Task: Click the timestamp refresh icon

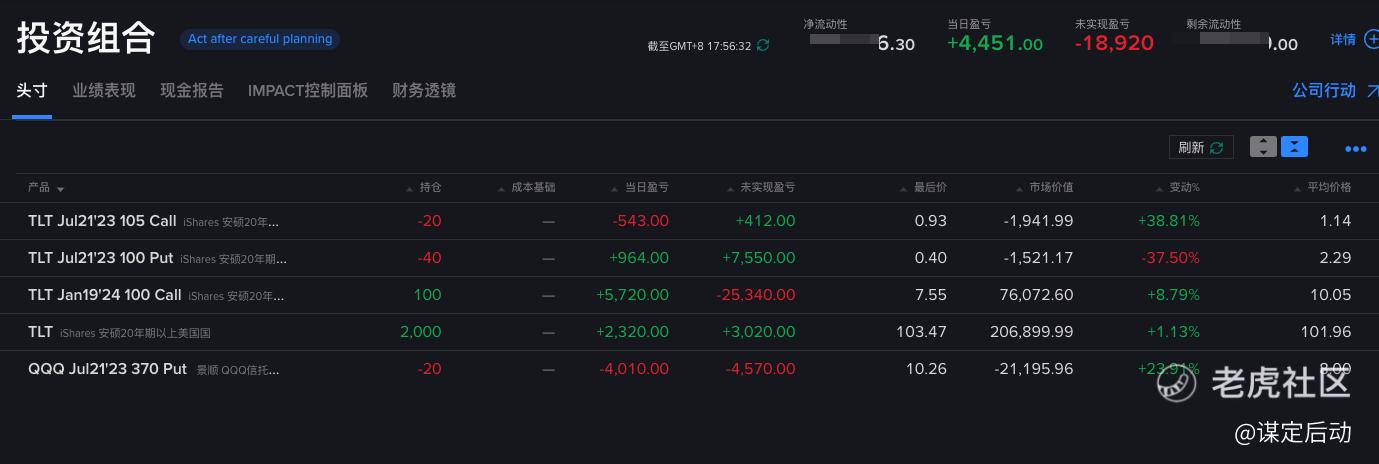Action: pyautogui.click(x=763, y=45)
